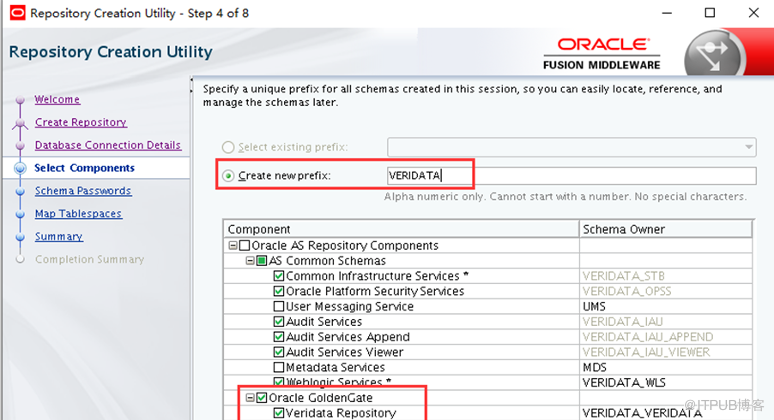Uncheck the Oracle GoldenGate checkbox
The width and height of the screenshot is (774, 420).
(262, 398)
